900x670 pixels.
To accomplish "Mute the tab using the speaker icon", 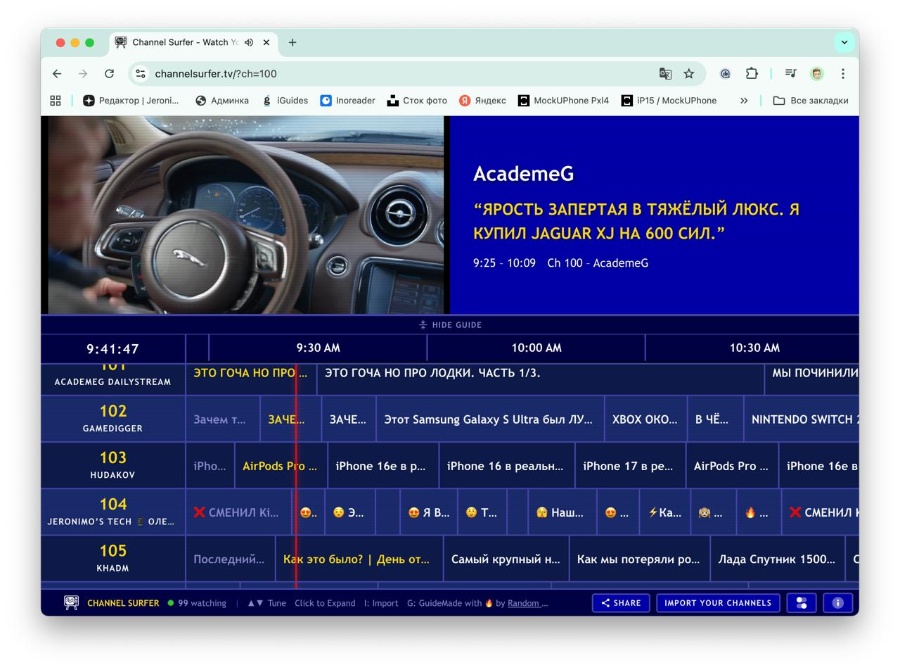I will (248, 43).
